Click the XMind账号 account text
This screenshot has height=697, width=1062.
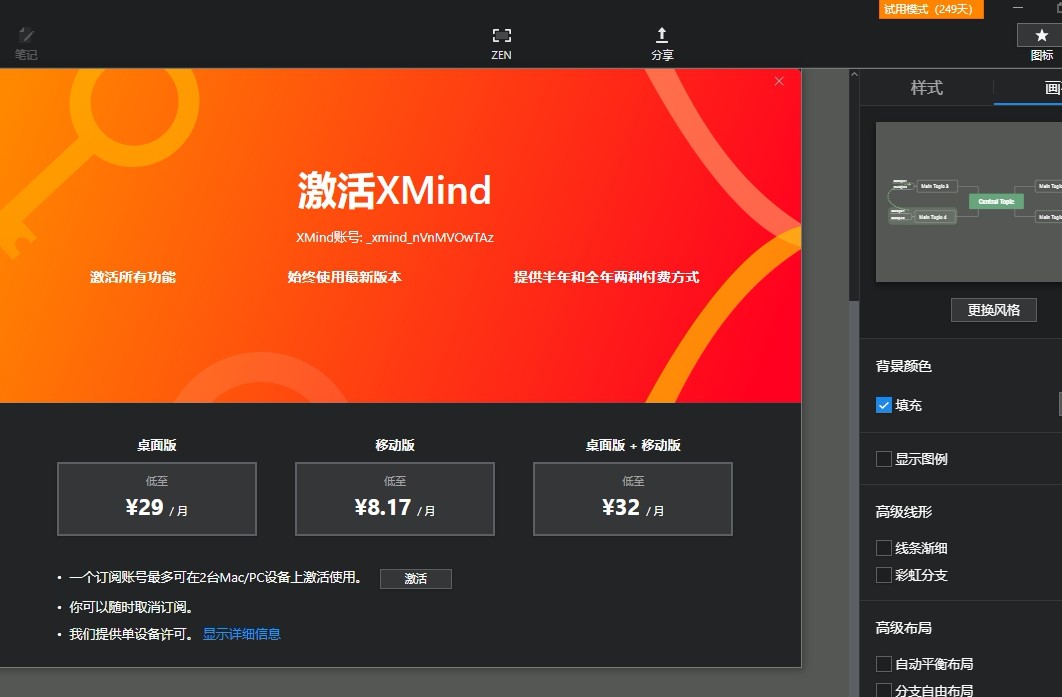click(395, 238)
